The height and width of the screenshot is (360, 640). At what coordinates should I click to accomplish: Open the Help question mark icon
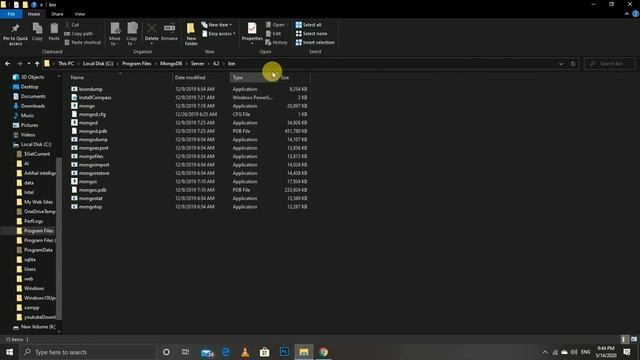[635, 14]
